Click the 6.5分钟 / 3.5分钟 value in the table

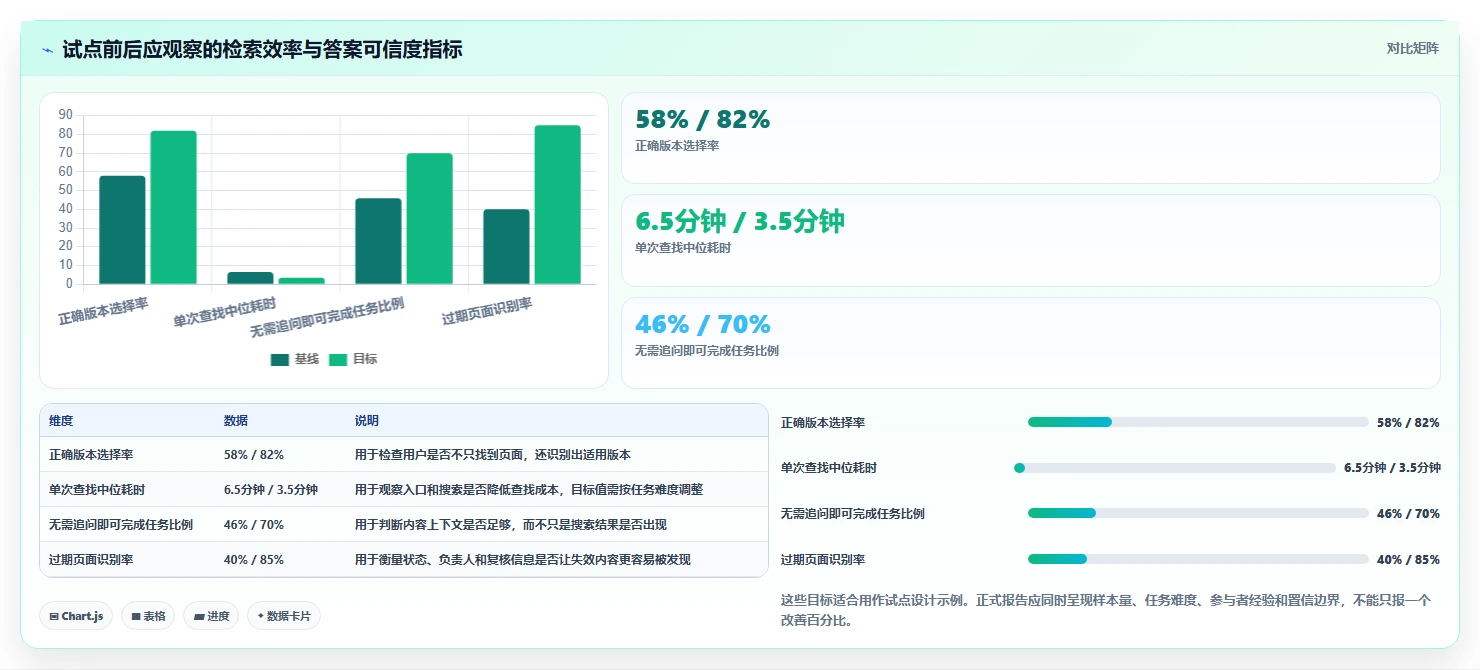point(271,489)
